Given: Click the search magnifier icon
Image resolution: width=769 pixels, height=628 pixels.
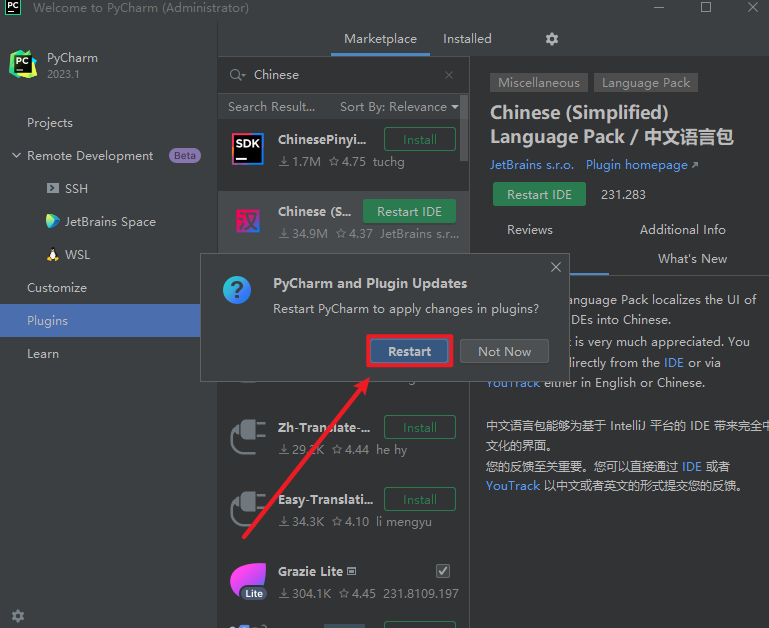Looking at the screenshot, I should point(237,75).
